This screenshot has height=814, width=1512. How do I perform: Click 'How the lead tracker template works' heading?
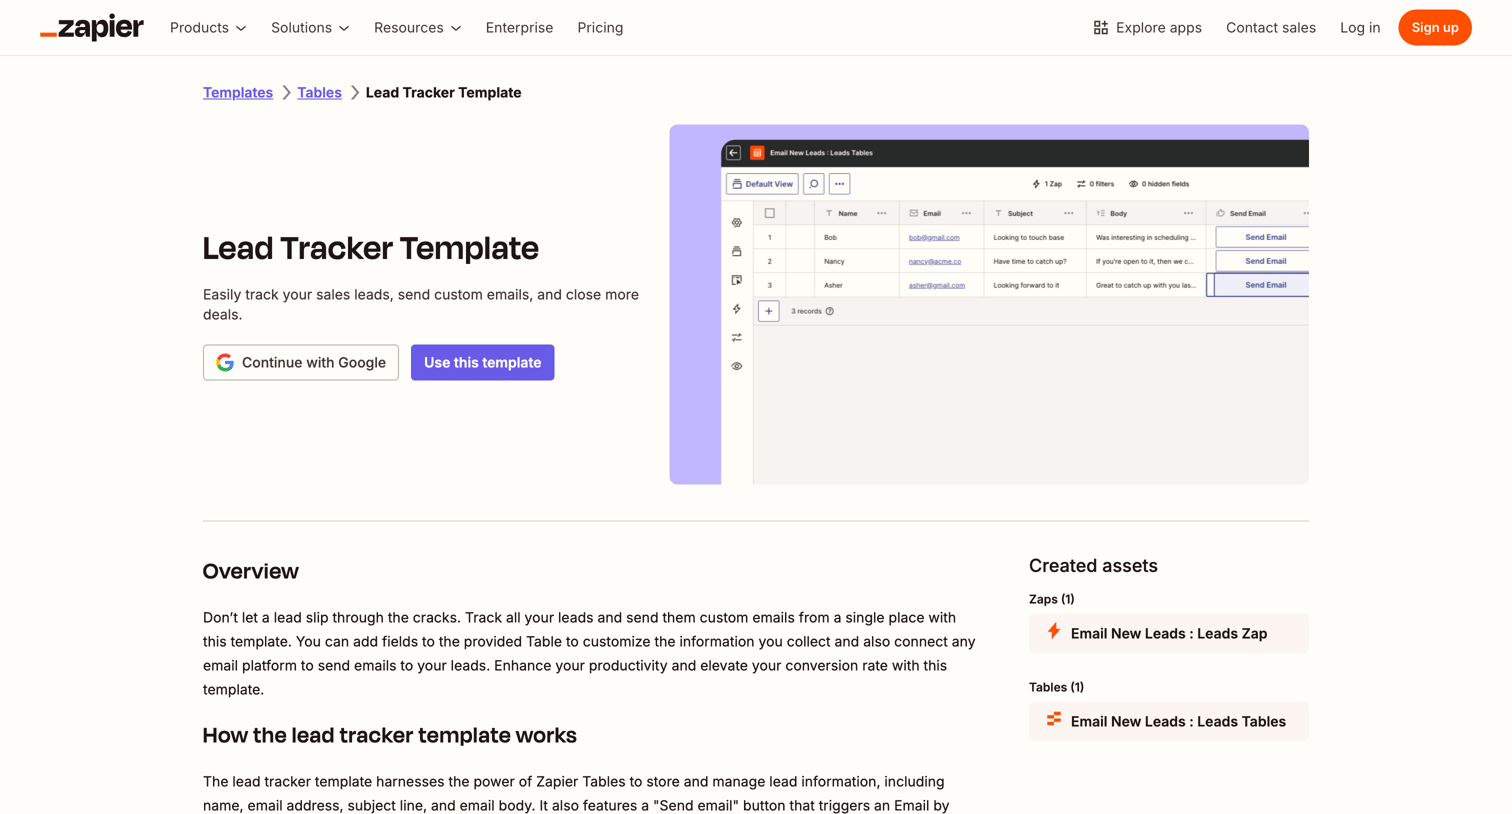point(390,735)
